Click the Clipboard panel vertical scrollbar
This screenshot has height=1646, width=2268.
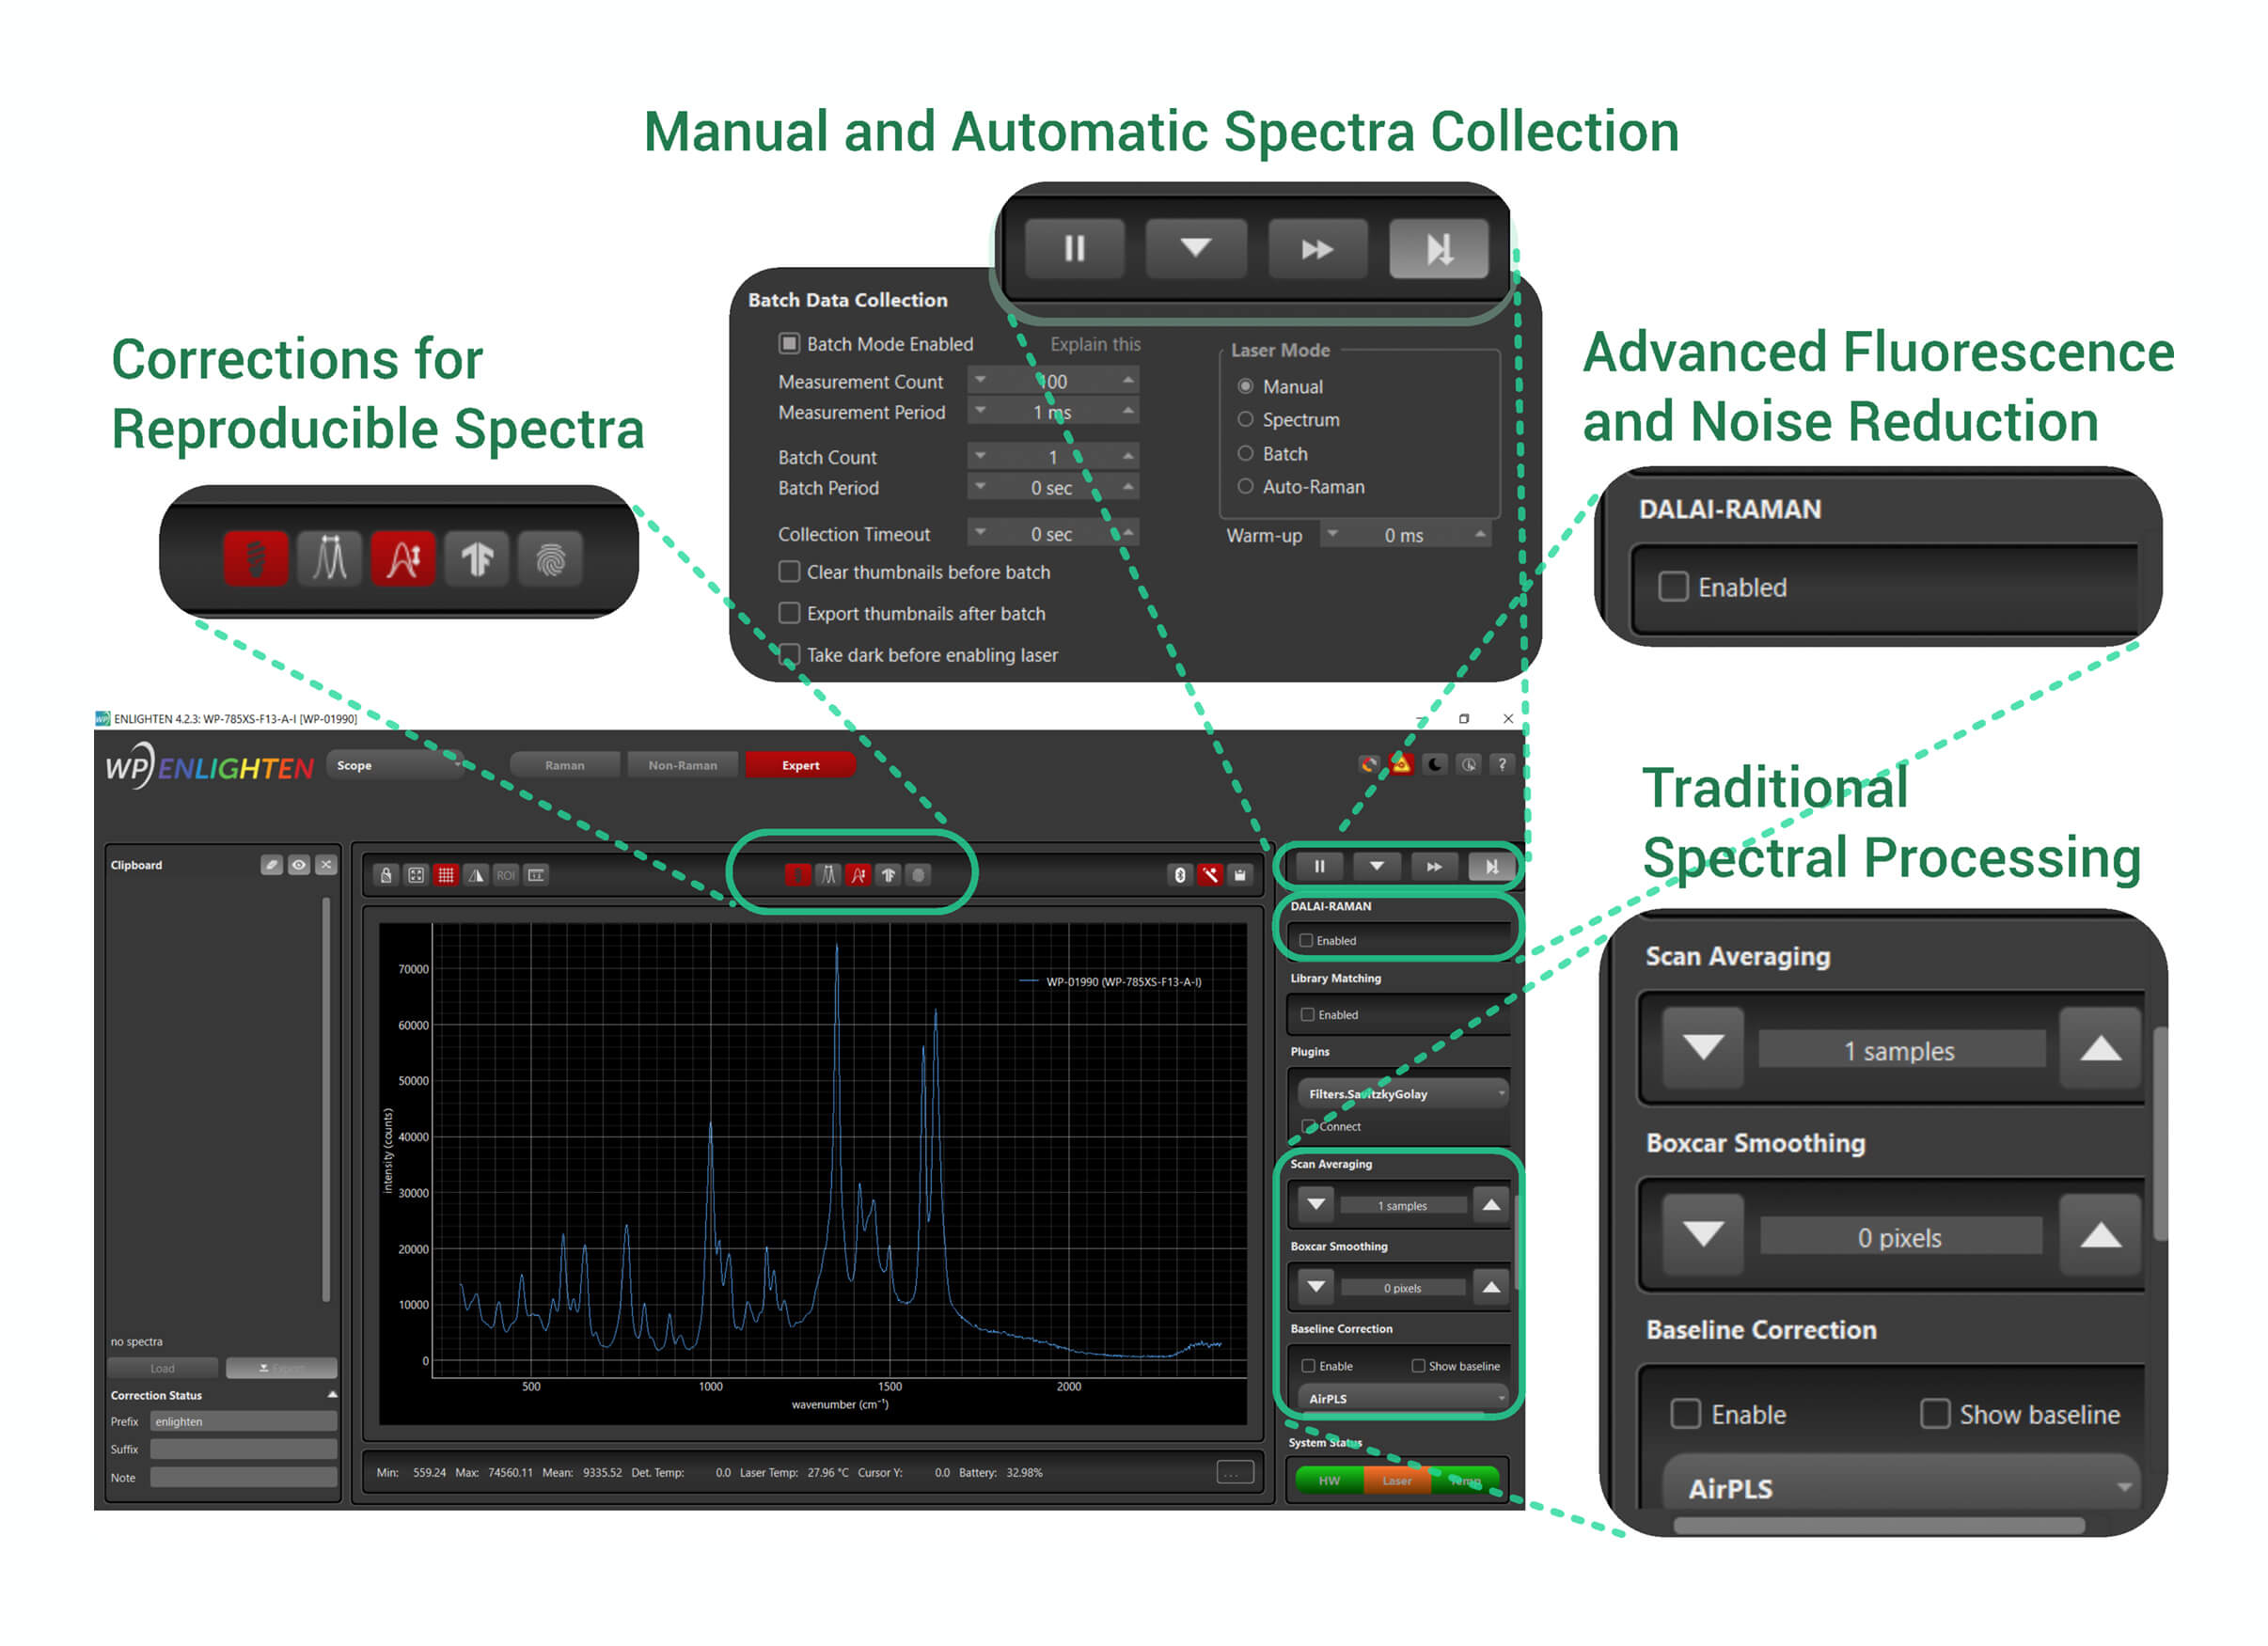tap(326, 1100)
